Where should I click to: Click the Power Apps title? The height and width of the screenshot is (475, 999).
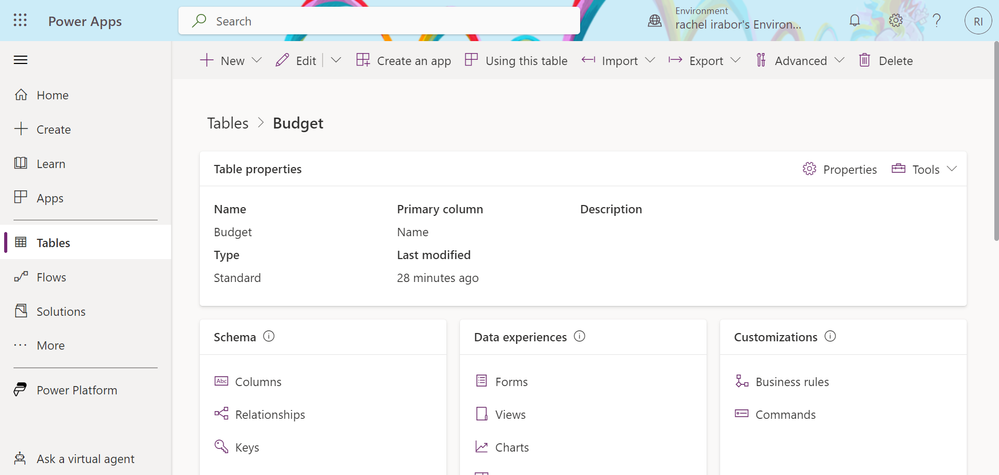click(85, 21)
